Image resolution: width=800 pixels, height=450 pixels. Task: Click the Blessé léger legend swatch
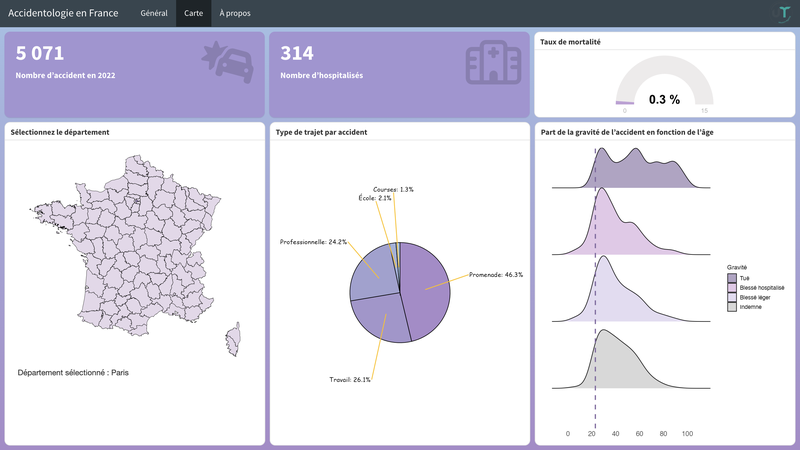tap(732, 297)
